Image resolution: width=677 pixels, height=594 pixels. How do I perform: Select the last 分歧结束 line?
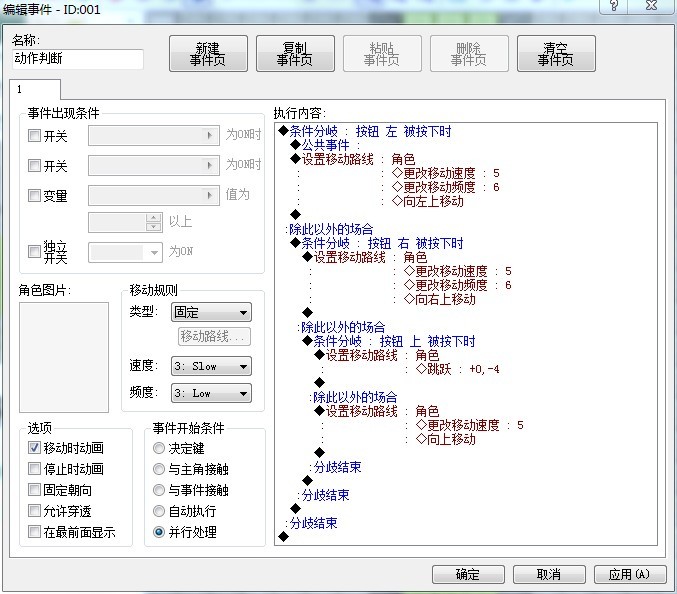[x=313, y=523]
